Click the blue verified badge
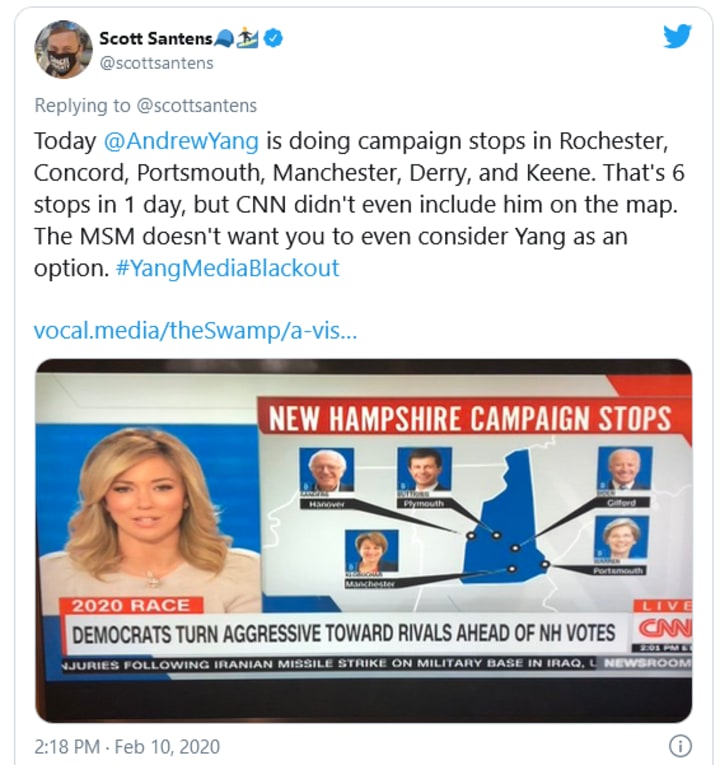Image resolution: width=720 pixels, height=765 pixels. pyautogui.click(x=274, y=38)
